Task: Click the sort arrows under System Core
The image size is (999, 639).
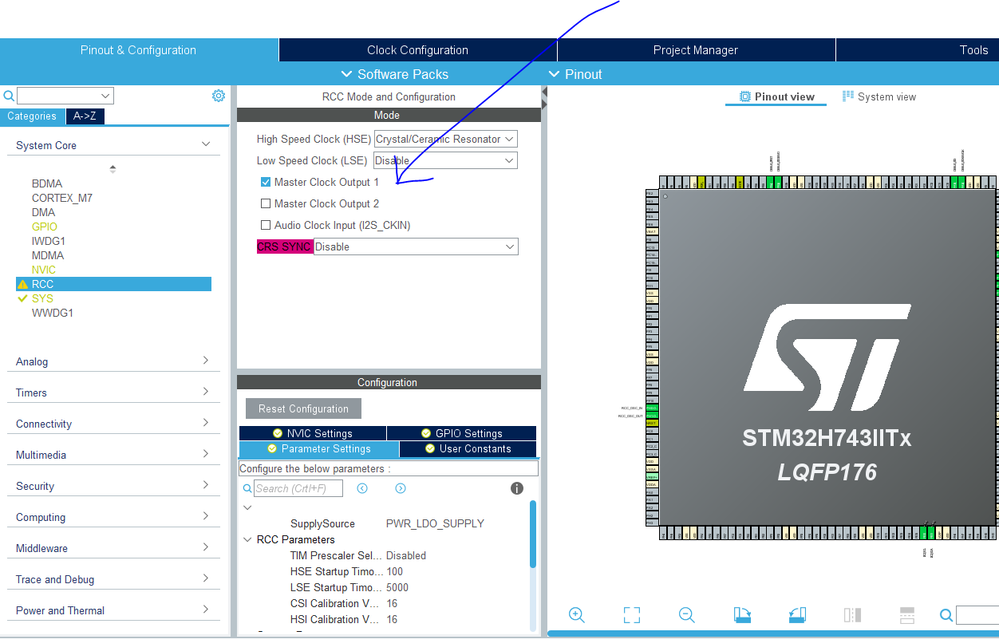Action: pos(113,169)
